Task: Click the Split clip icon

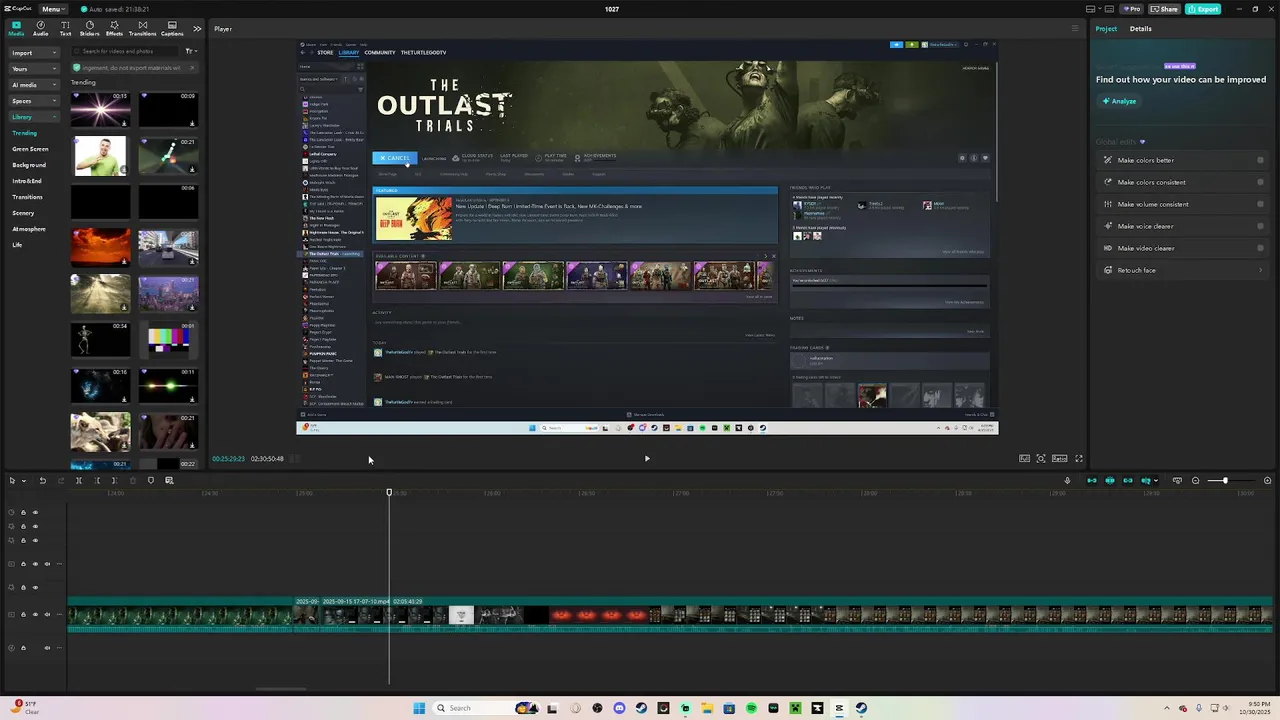Action: 78,481
